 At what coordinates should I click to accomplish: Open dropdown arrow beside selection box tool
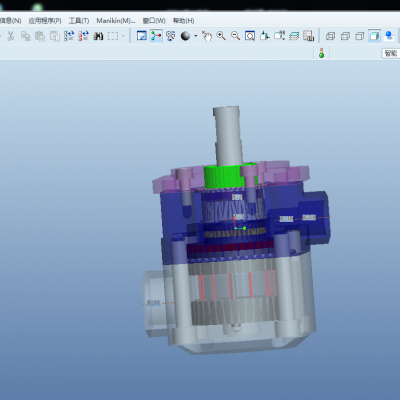123,36
